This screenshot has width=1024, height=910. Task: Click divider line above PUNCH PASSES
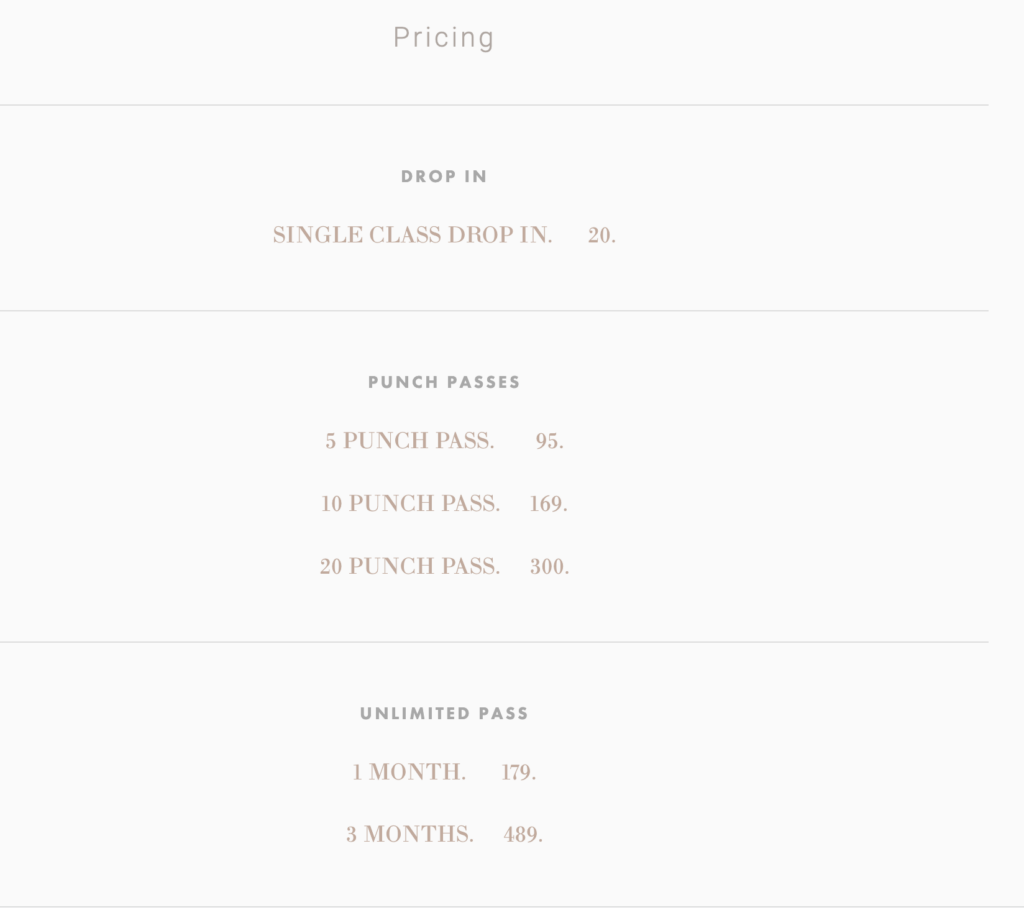(494, 311)
